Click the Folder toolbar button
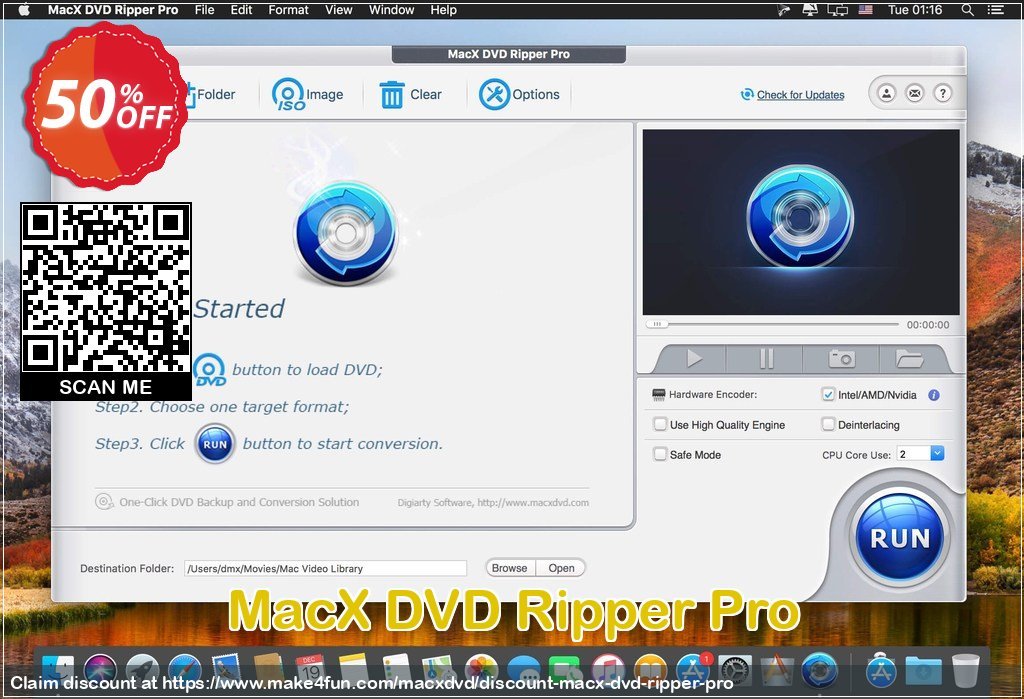This screenshot has height=699, width=1024. [210, 95]
